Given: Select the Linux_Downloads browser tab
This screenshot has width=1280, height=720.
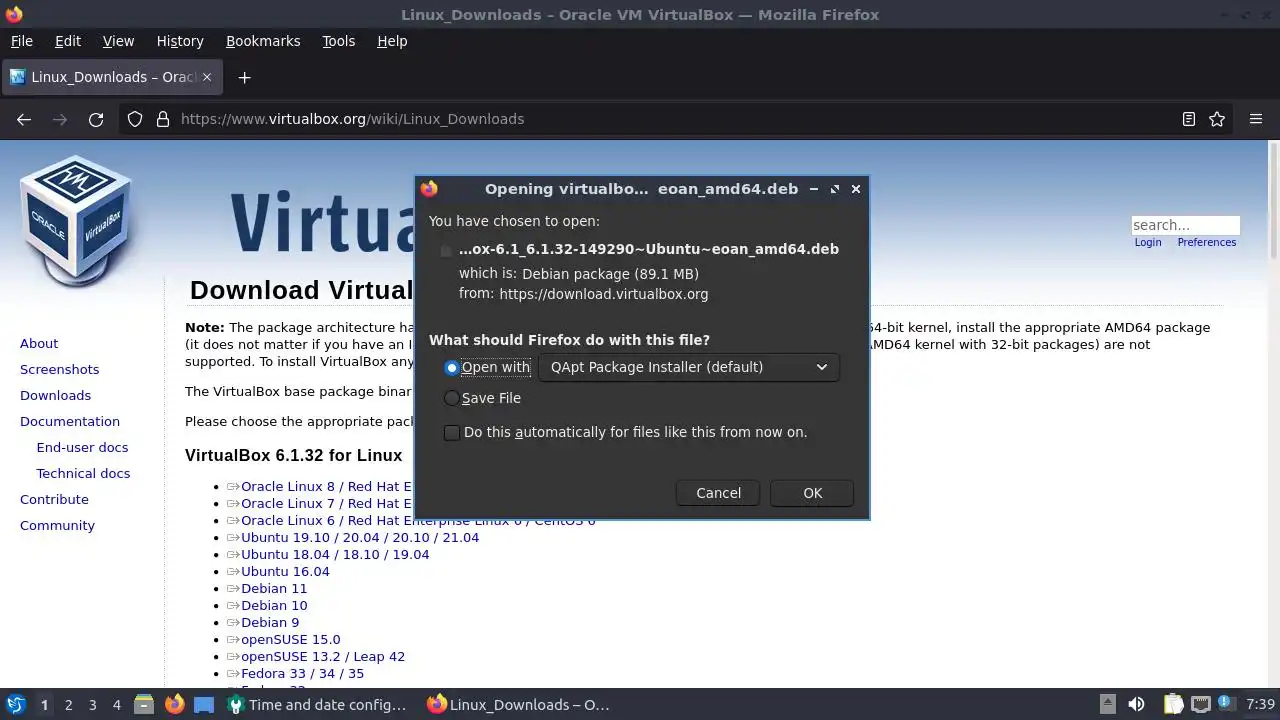Looking at the screenshot, I should point(111,77).
